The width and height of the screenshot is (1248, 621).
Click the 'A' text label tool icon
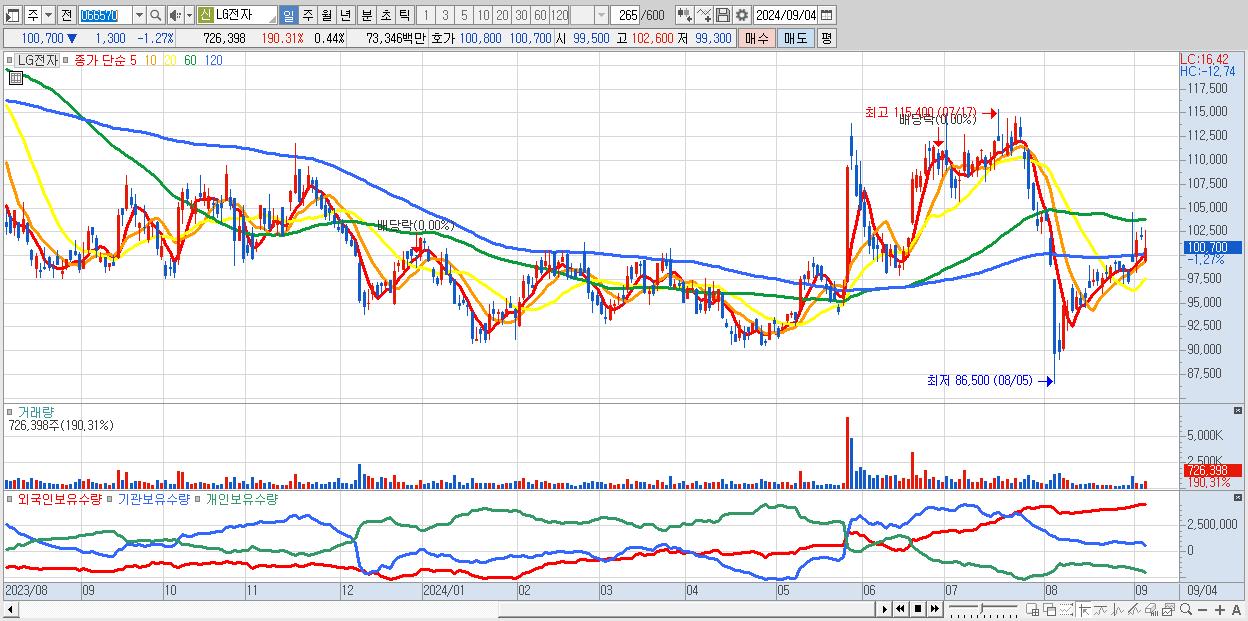pyautogui.click(x=1236, y=609)
